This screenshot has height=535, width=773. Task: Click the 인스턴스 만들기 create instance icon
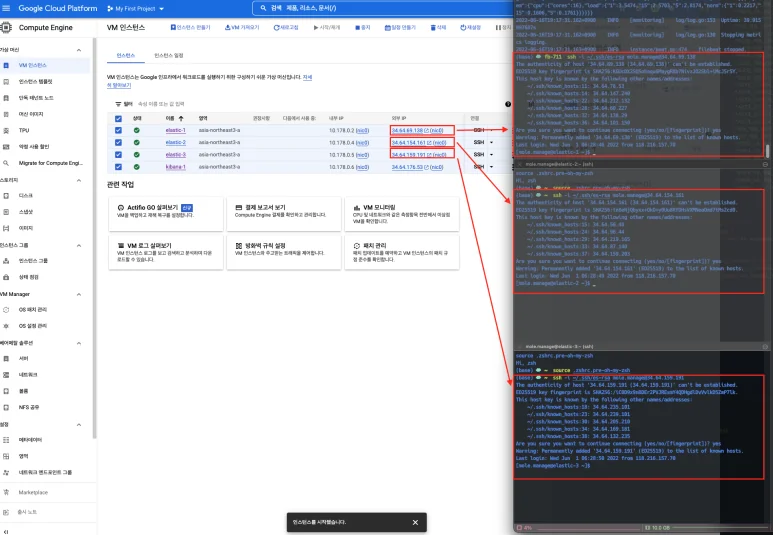tap(174, 28)
